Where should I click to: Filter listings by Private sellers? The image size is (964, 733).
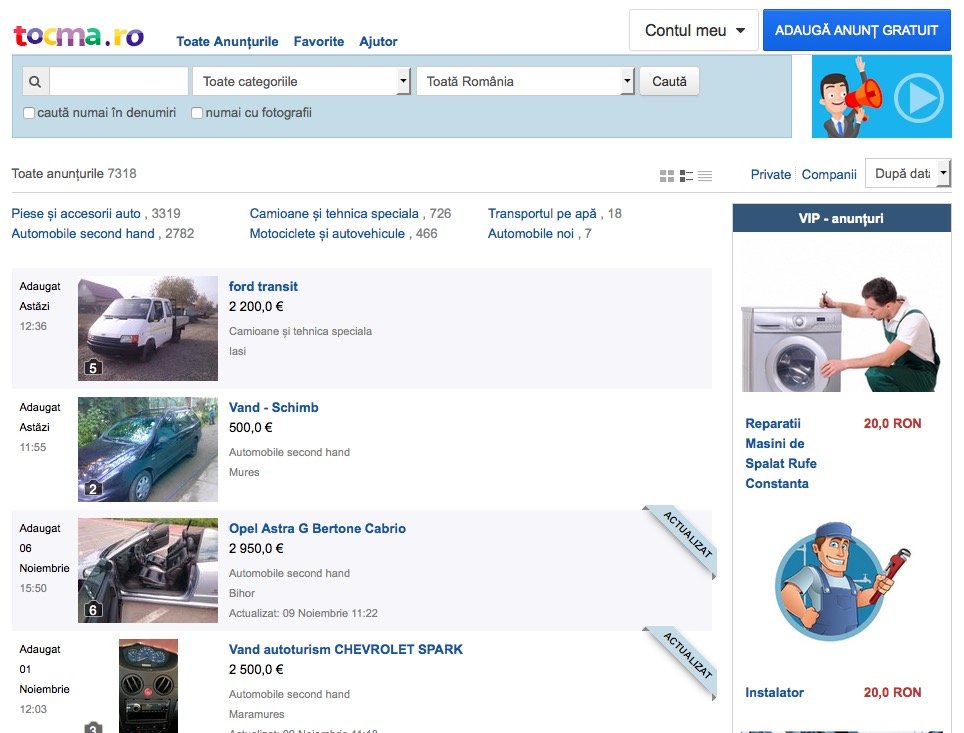click(x=771, y=175)
